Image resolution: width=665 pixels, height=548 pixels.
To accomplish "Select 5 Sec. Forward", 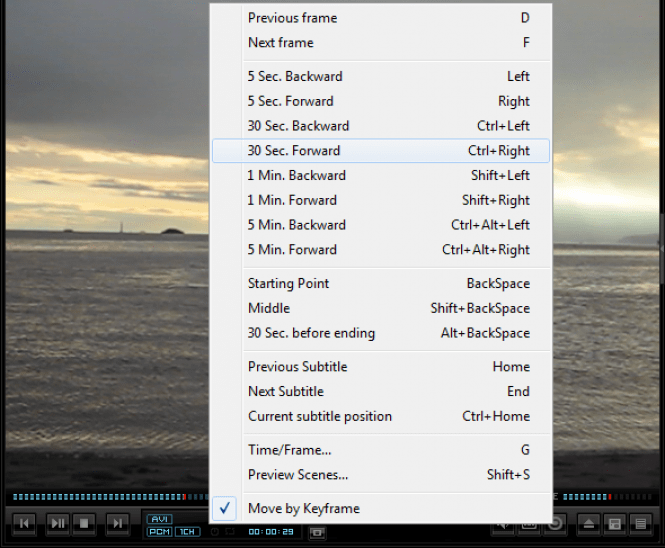I will (x=381, y=101).
